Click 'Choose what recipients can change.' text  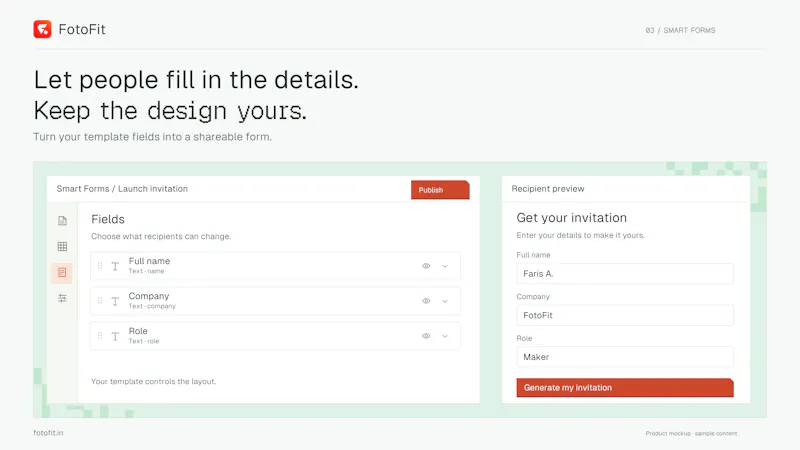(161, 236)
